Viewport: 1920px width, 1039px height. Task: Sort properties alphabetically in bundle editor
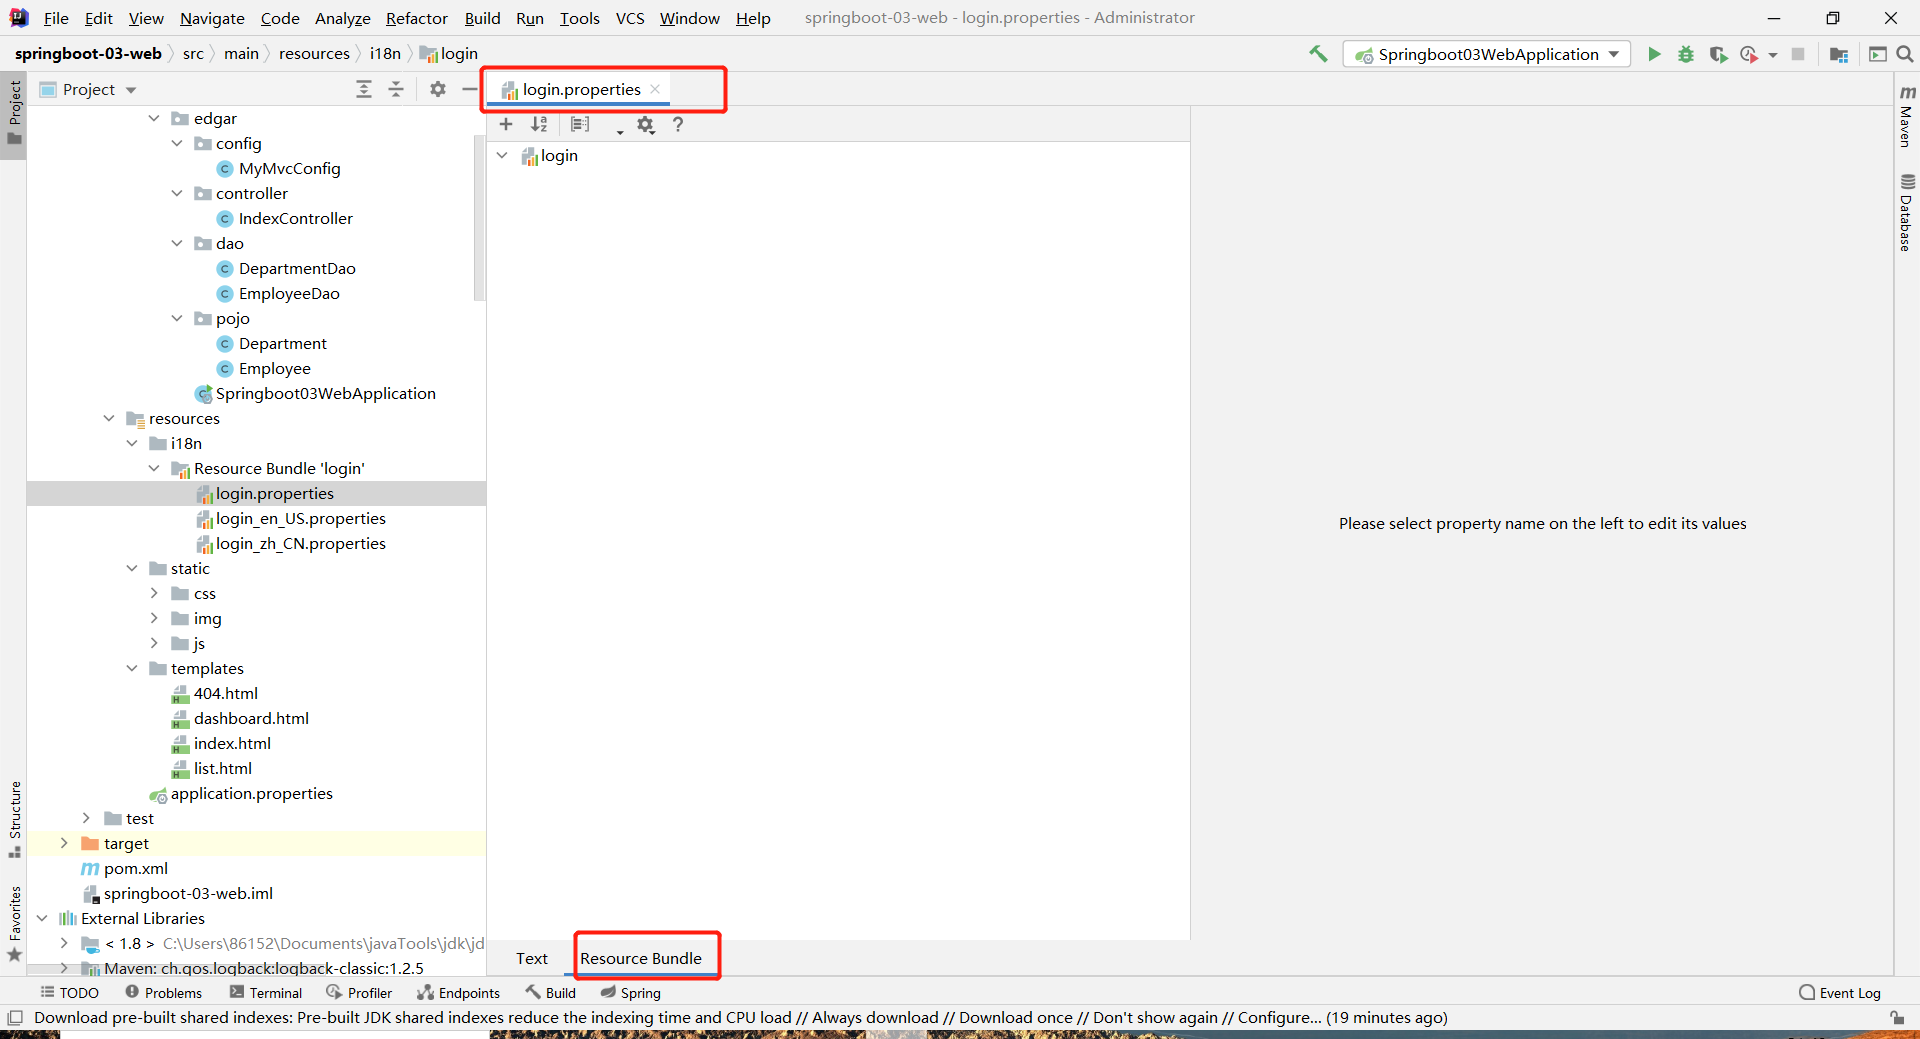pyautogui.click(x=539, y=125)
